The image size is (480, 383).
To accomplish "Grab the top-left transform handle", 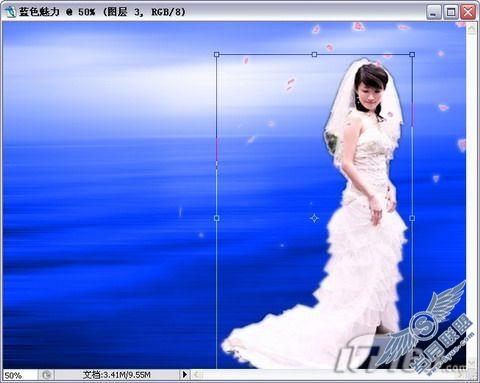I will [x=217, y=54].
